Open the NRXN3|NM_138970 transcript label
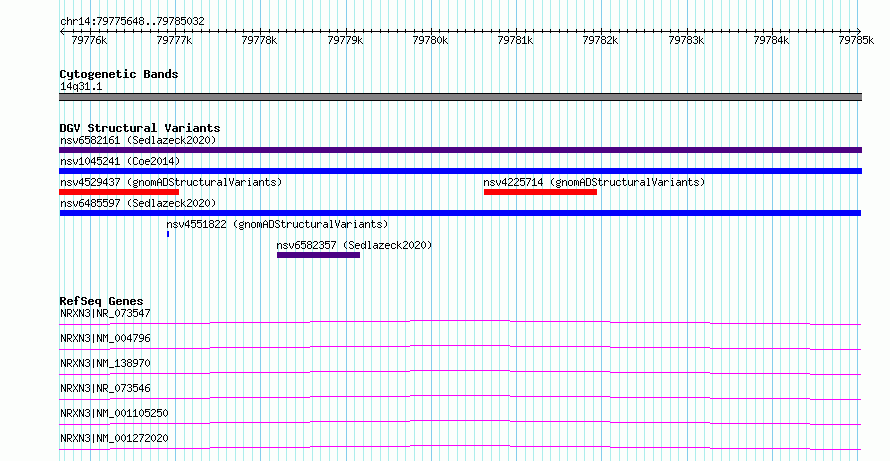 (105, 363)
